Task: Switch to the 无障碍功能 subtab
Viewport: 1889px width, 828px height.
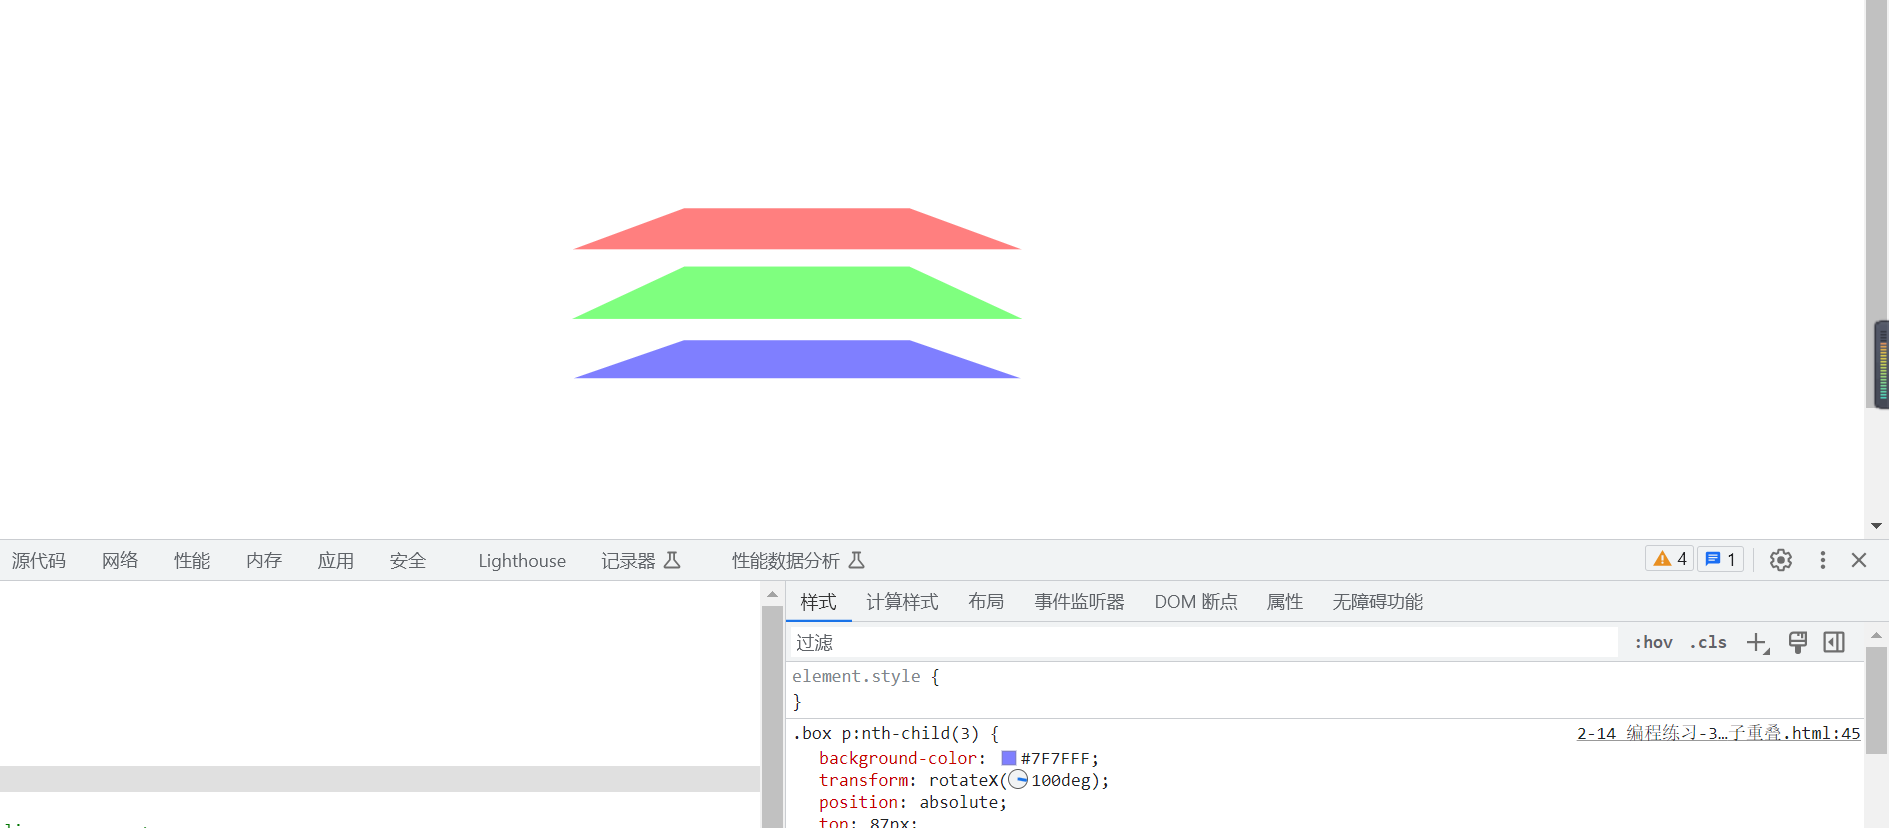Action: click(x=1377, y=602)
